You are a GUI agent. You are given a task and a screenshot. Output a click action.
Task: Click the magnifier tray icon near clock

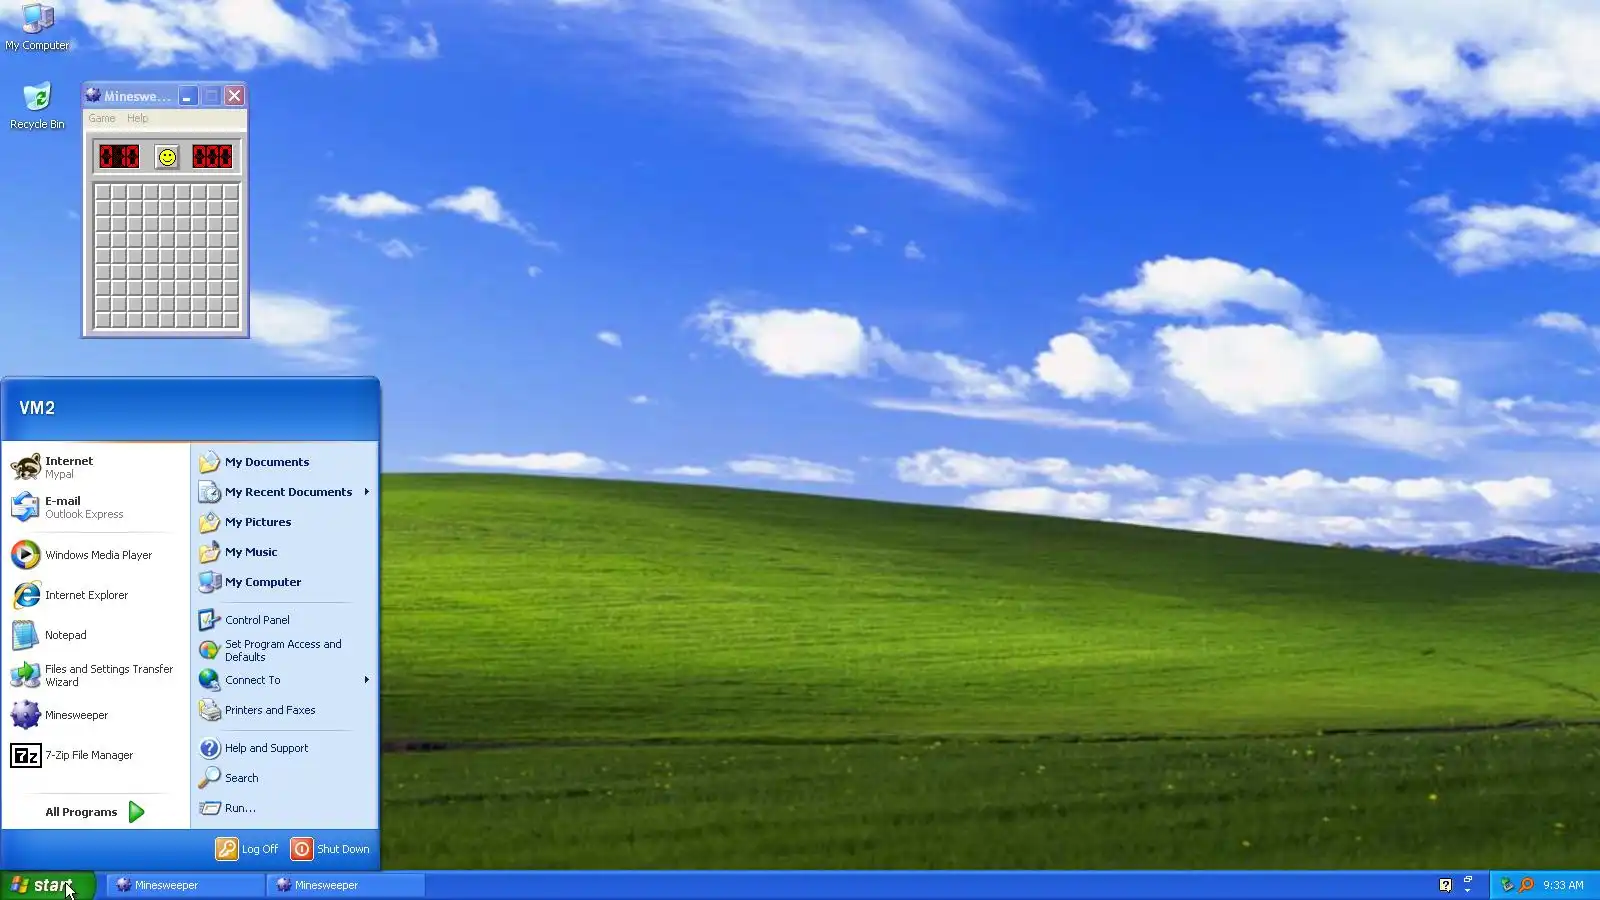pos(1526,885)
